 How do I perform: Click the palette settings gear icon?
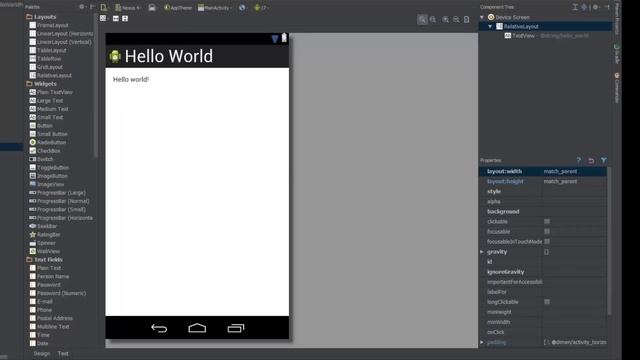tap(82, 7)
